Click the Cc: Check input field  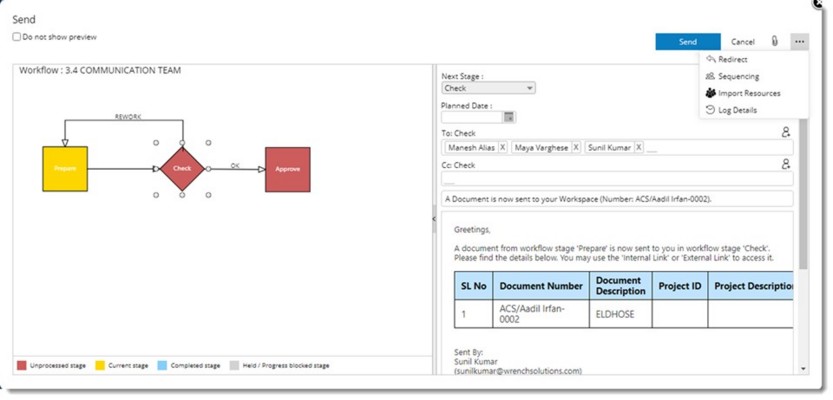(610, 180)
